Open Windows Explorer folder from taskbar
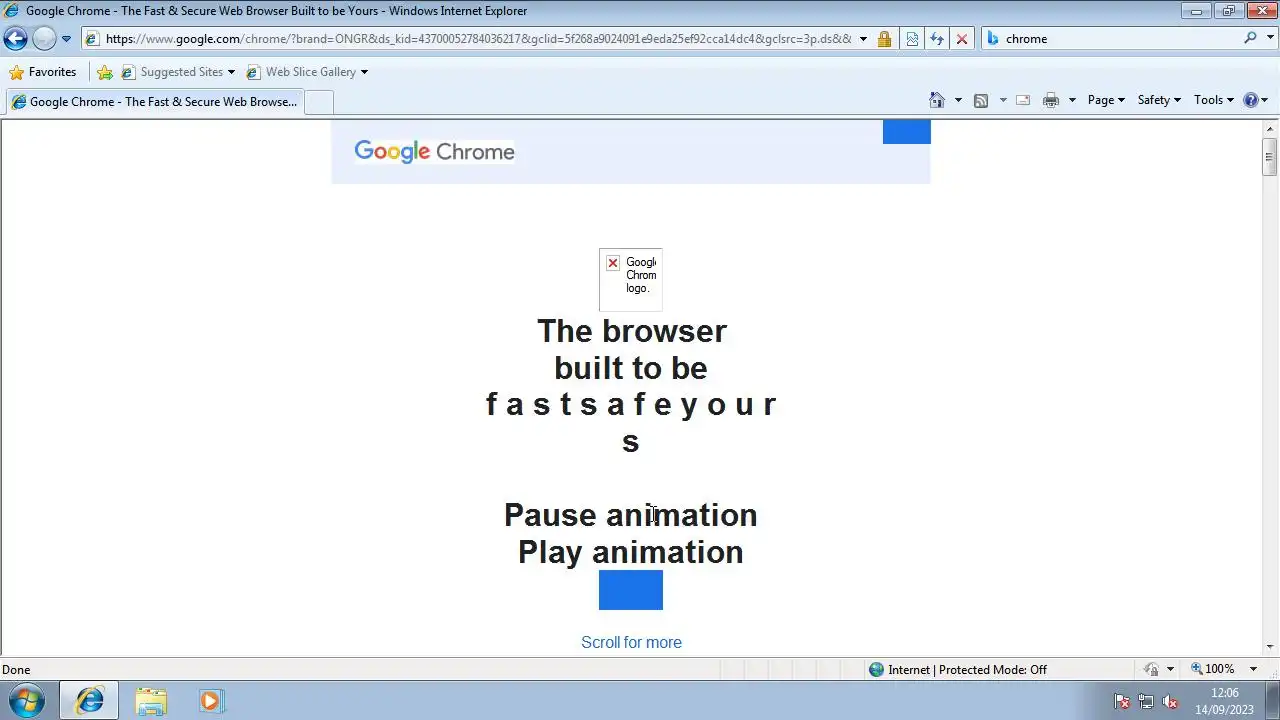This screenshot has width=1280, height=720. pos(151,701)
